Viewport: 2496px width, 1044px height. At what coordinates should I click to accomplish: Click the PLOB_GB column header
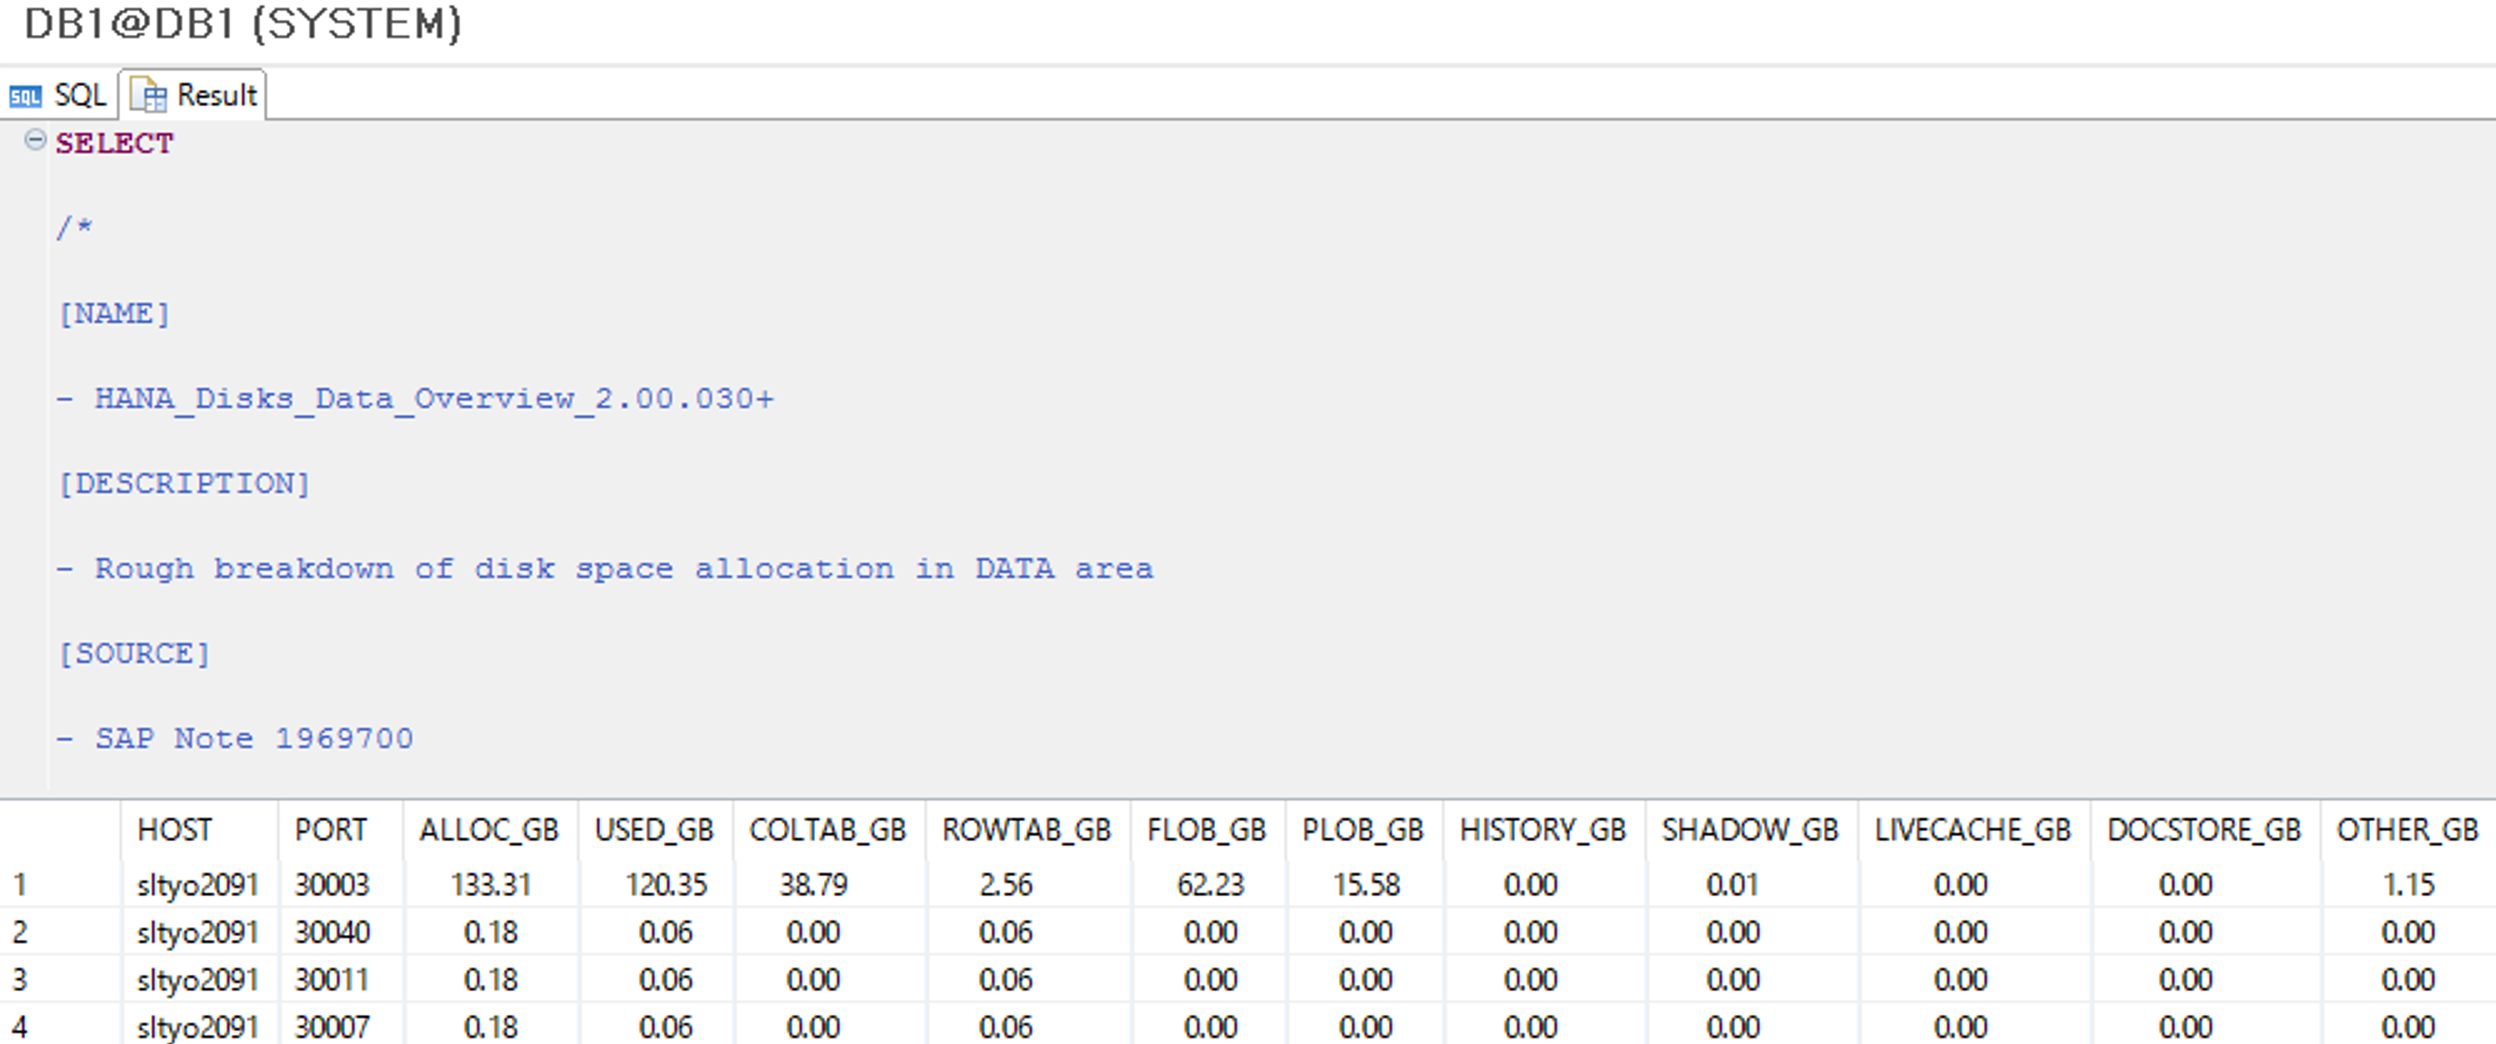tap(1363, 830)
